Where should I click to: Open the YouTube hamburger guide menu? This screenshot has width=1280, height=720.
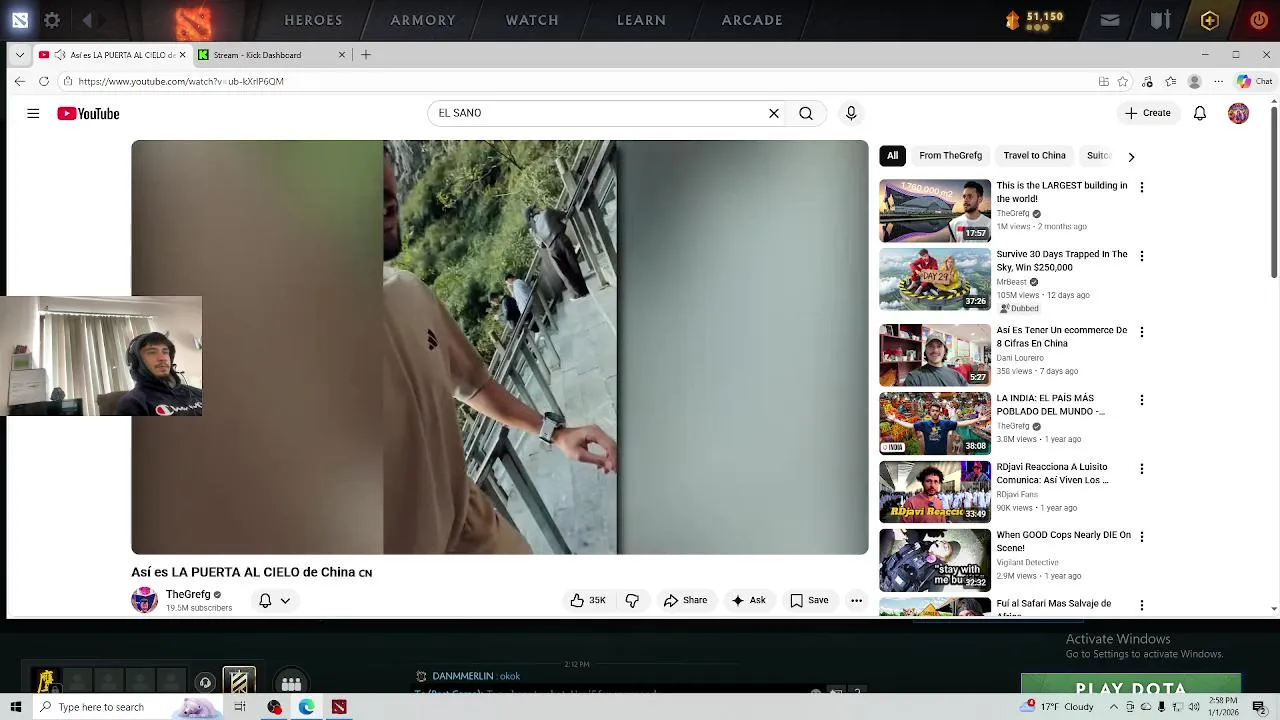(33, 114)
